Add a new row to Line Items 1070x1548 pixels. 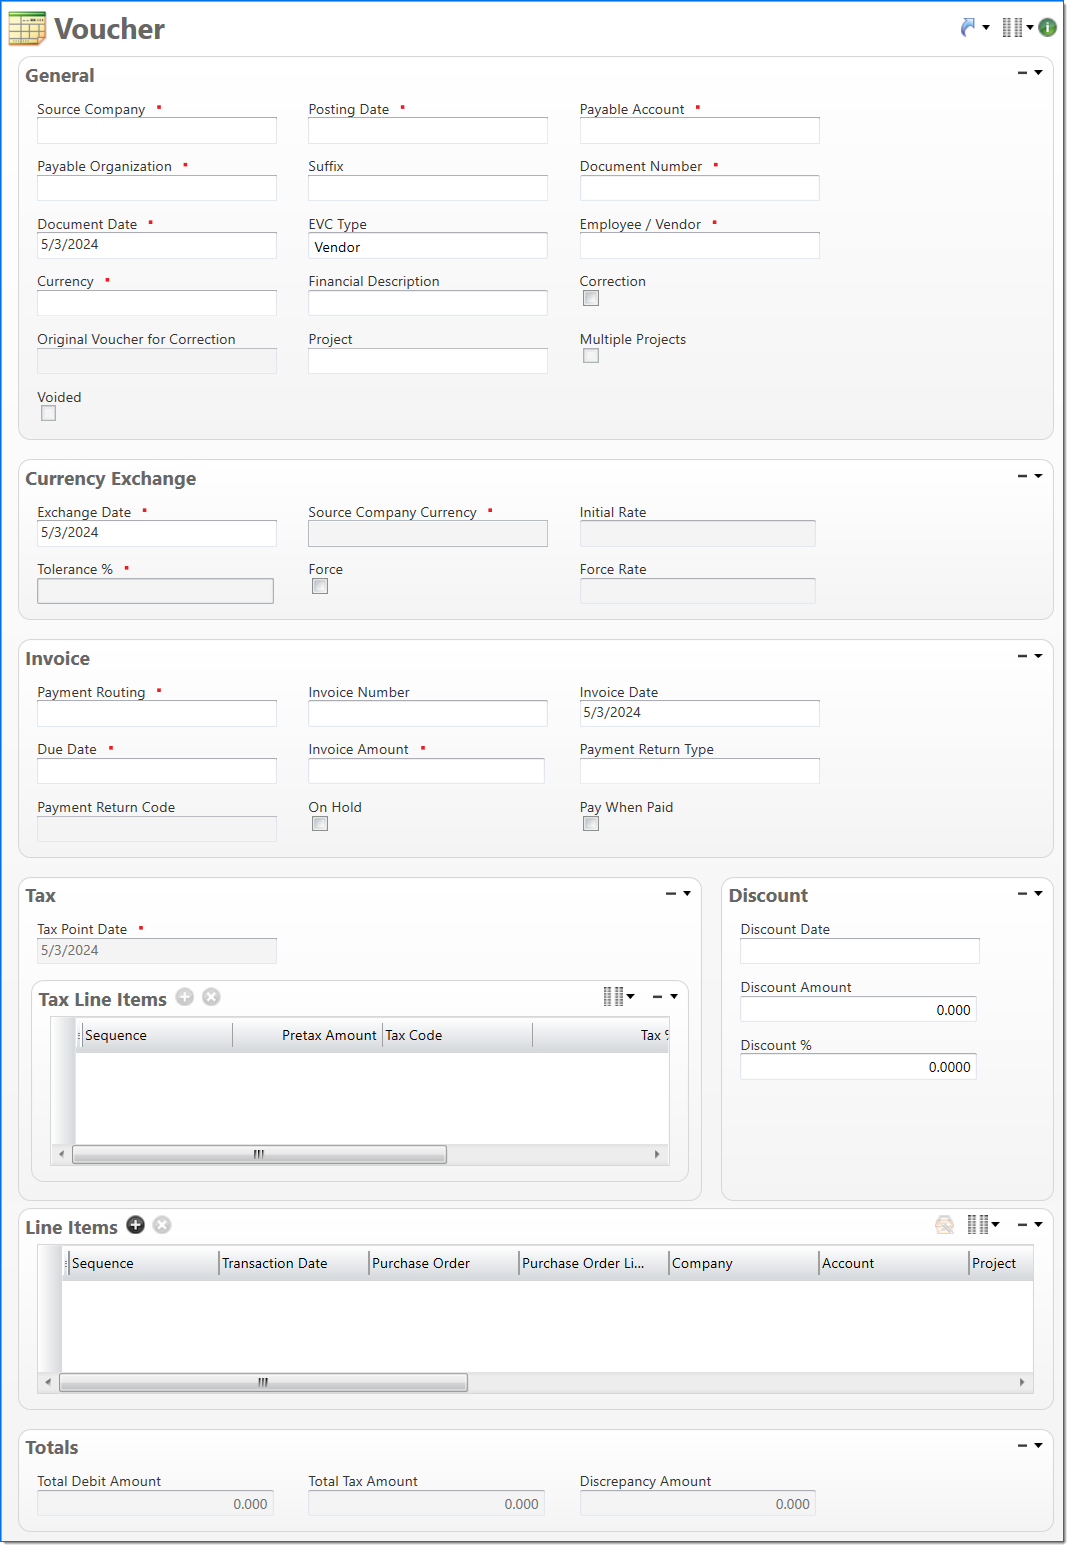pyautogui.click(x=136, y=1225)
